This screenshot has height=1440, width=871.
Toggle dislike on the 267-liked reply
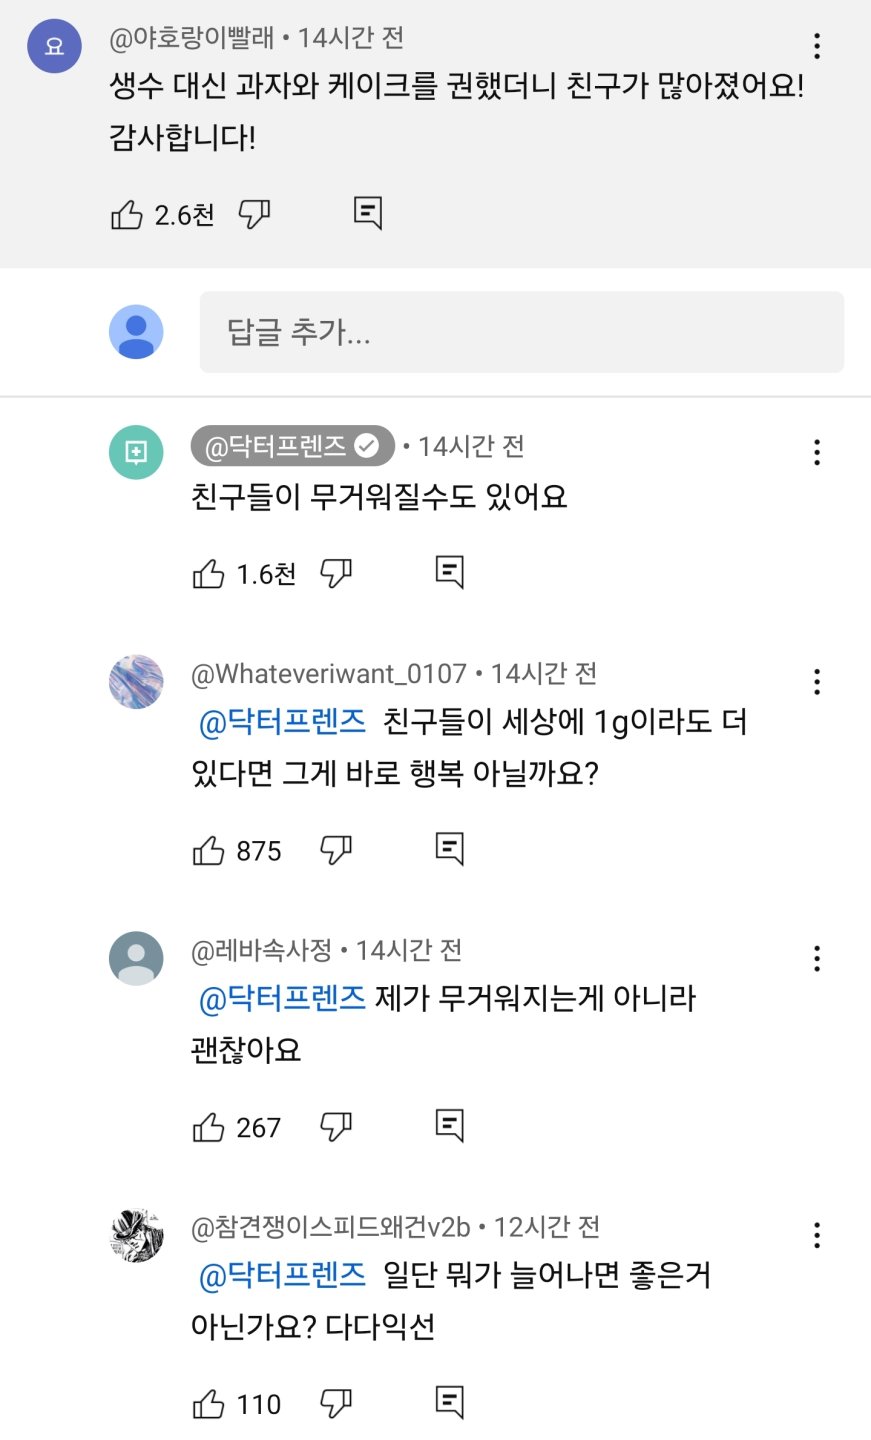click(337, 1125)
